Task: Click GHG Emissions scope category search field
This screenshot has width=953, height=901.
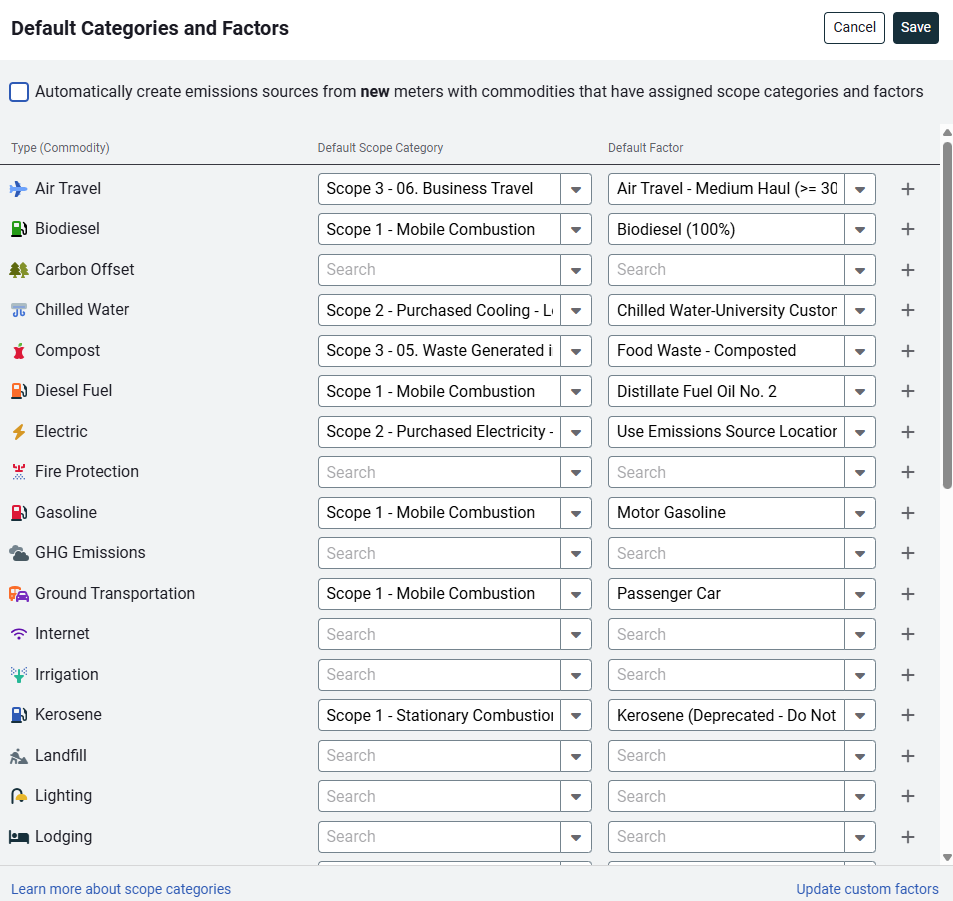Action: tap(439, 553)
